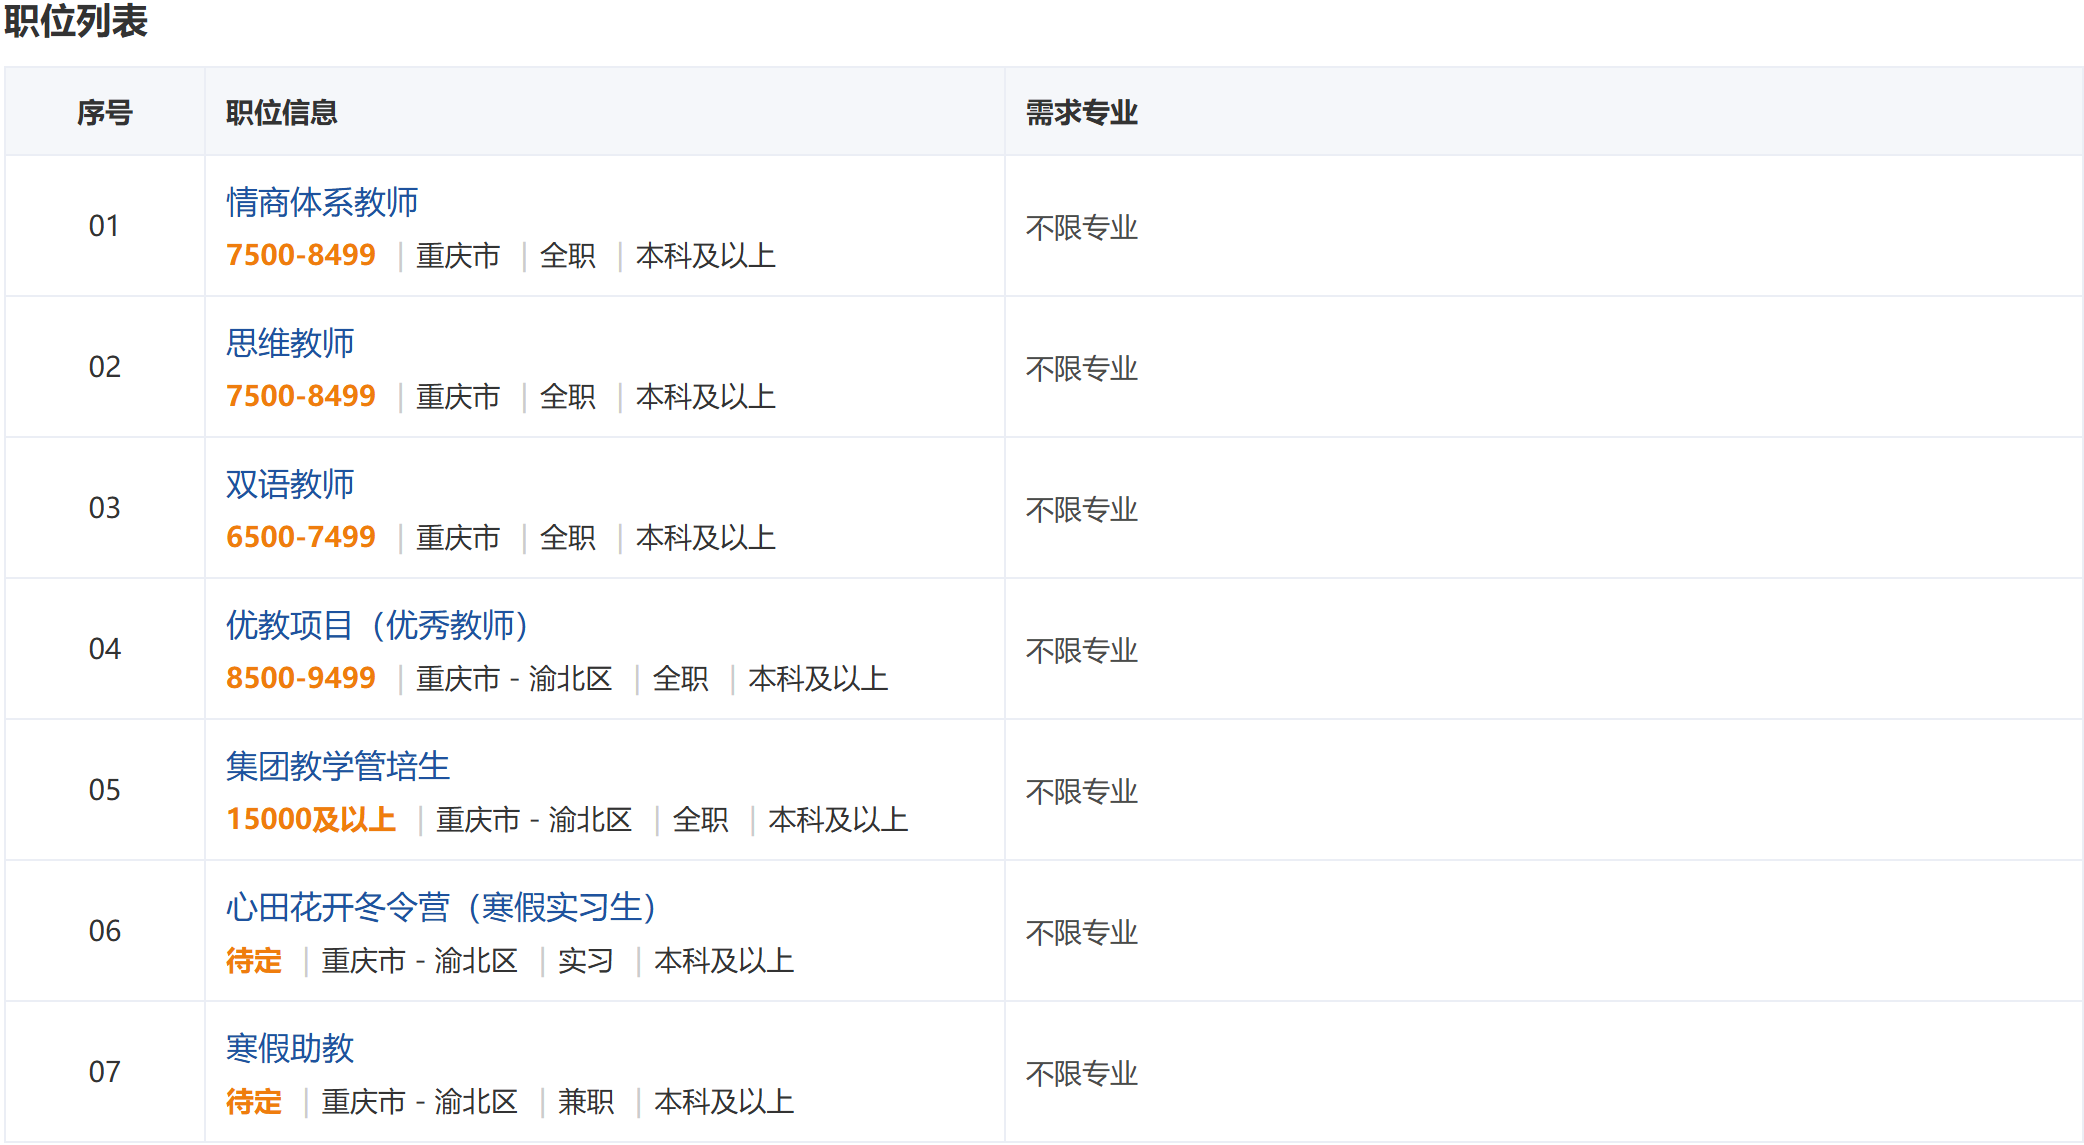Open the 思维教师 job link
Screen dimensions: 2084x1145
tap(290, 343)
